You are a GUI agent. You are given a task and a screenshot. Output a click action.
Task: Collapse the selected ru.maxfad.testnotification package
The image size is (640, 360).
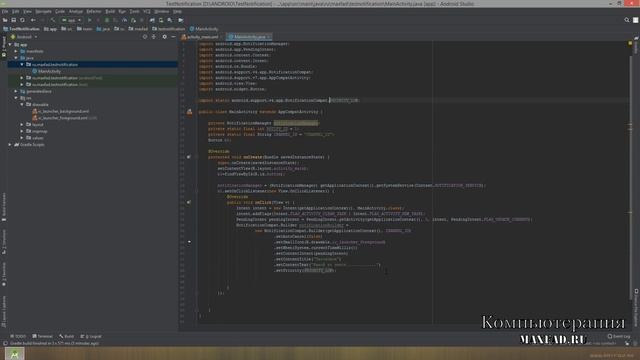22,64
